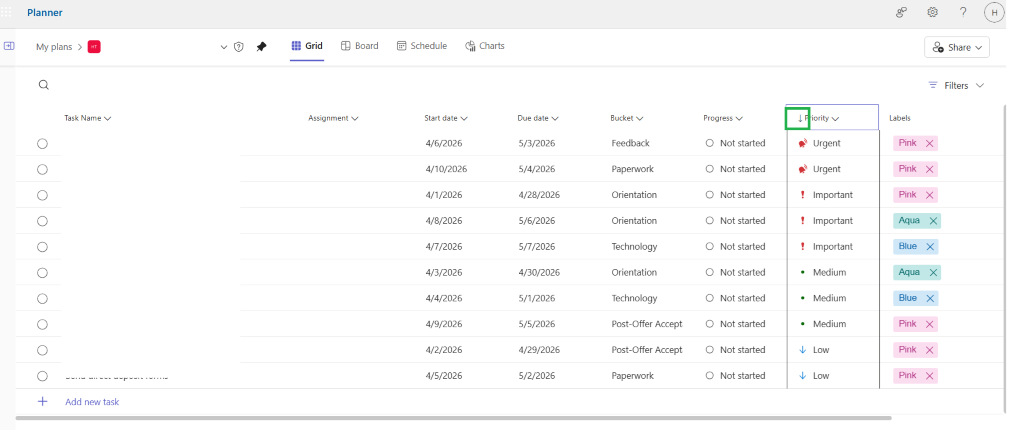This screenshot has height=430, width=1024.
Task: Mark task due 5/1/2026 complete
Action: pyautogui.click(x=42, y=299)
